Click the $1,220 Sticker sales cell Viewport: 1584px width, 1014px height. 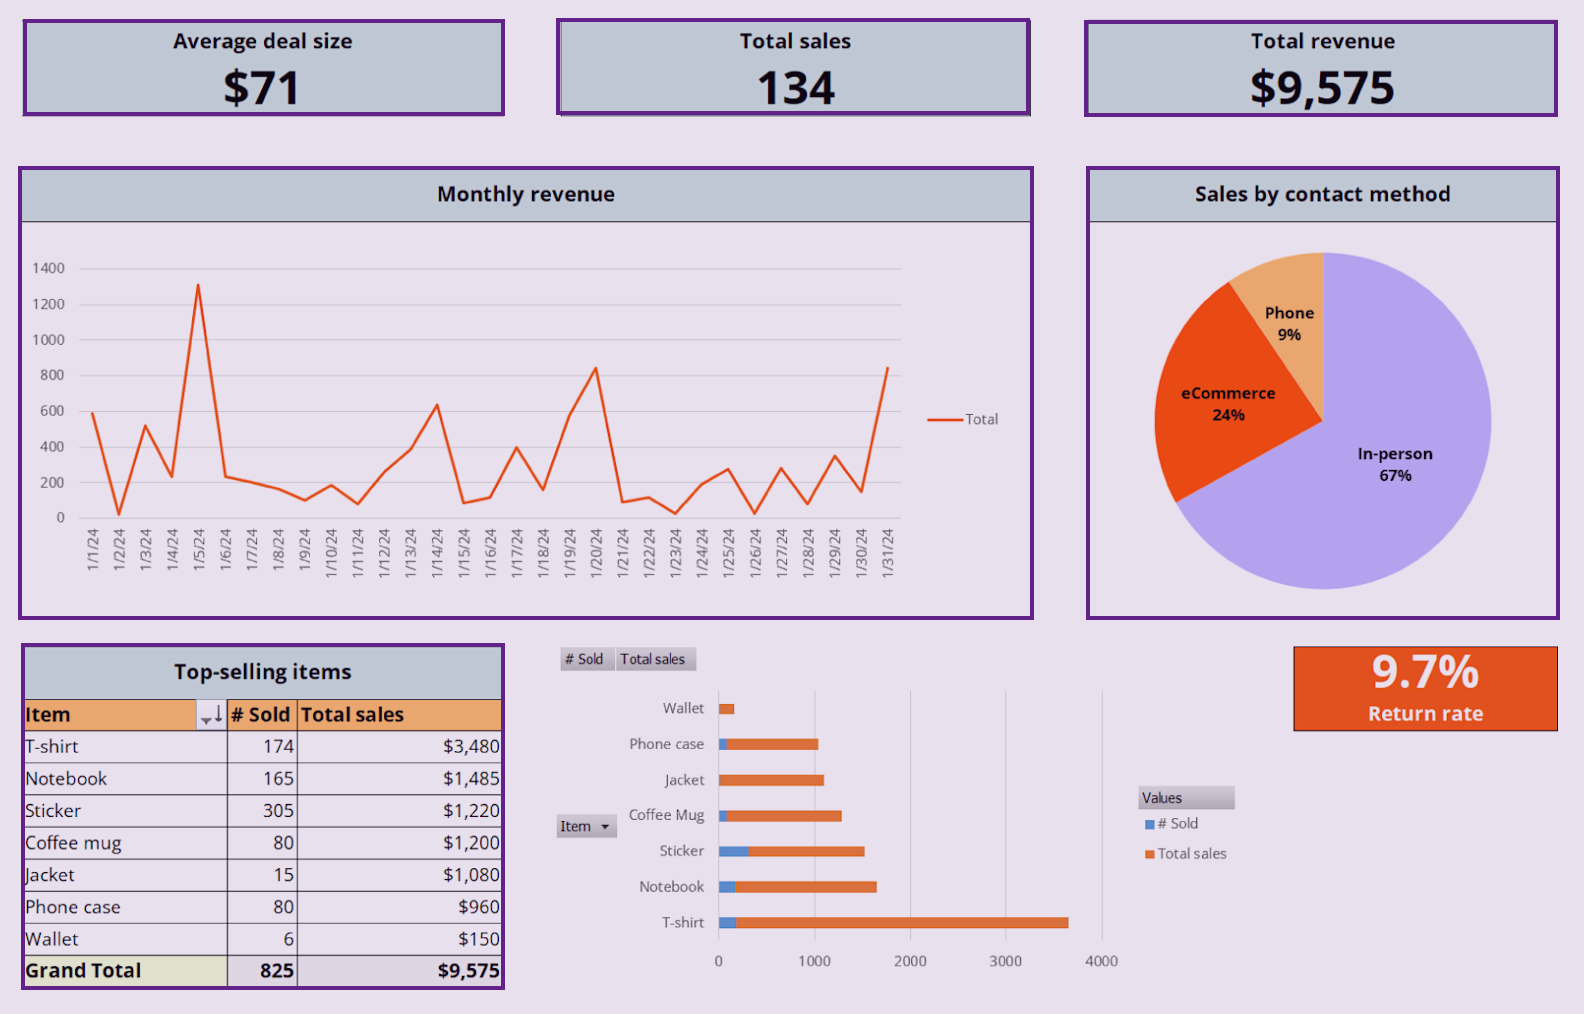pos(399,811)
